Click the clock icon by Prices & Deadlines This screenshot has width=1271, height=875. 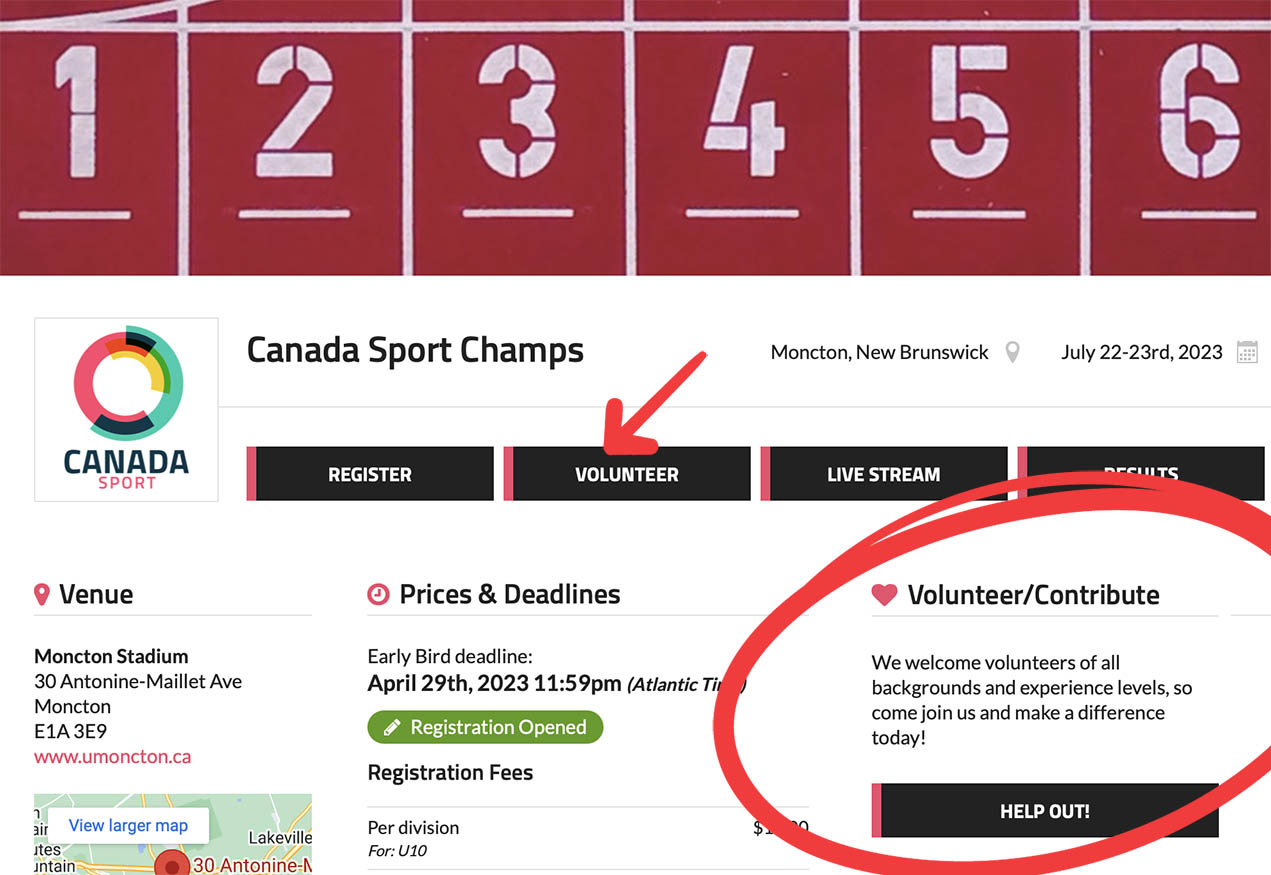pos(378,594)
